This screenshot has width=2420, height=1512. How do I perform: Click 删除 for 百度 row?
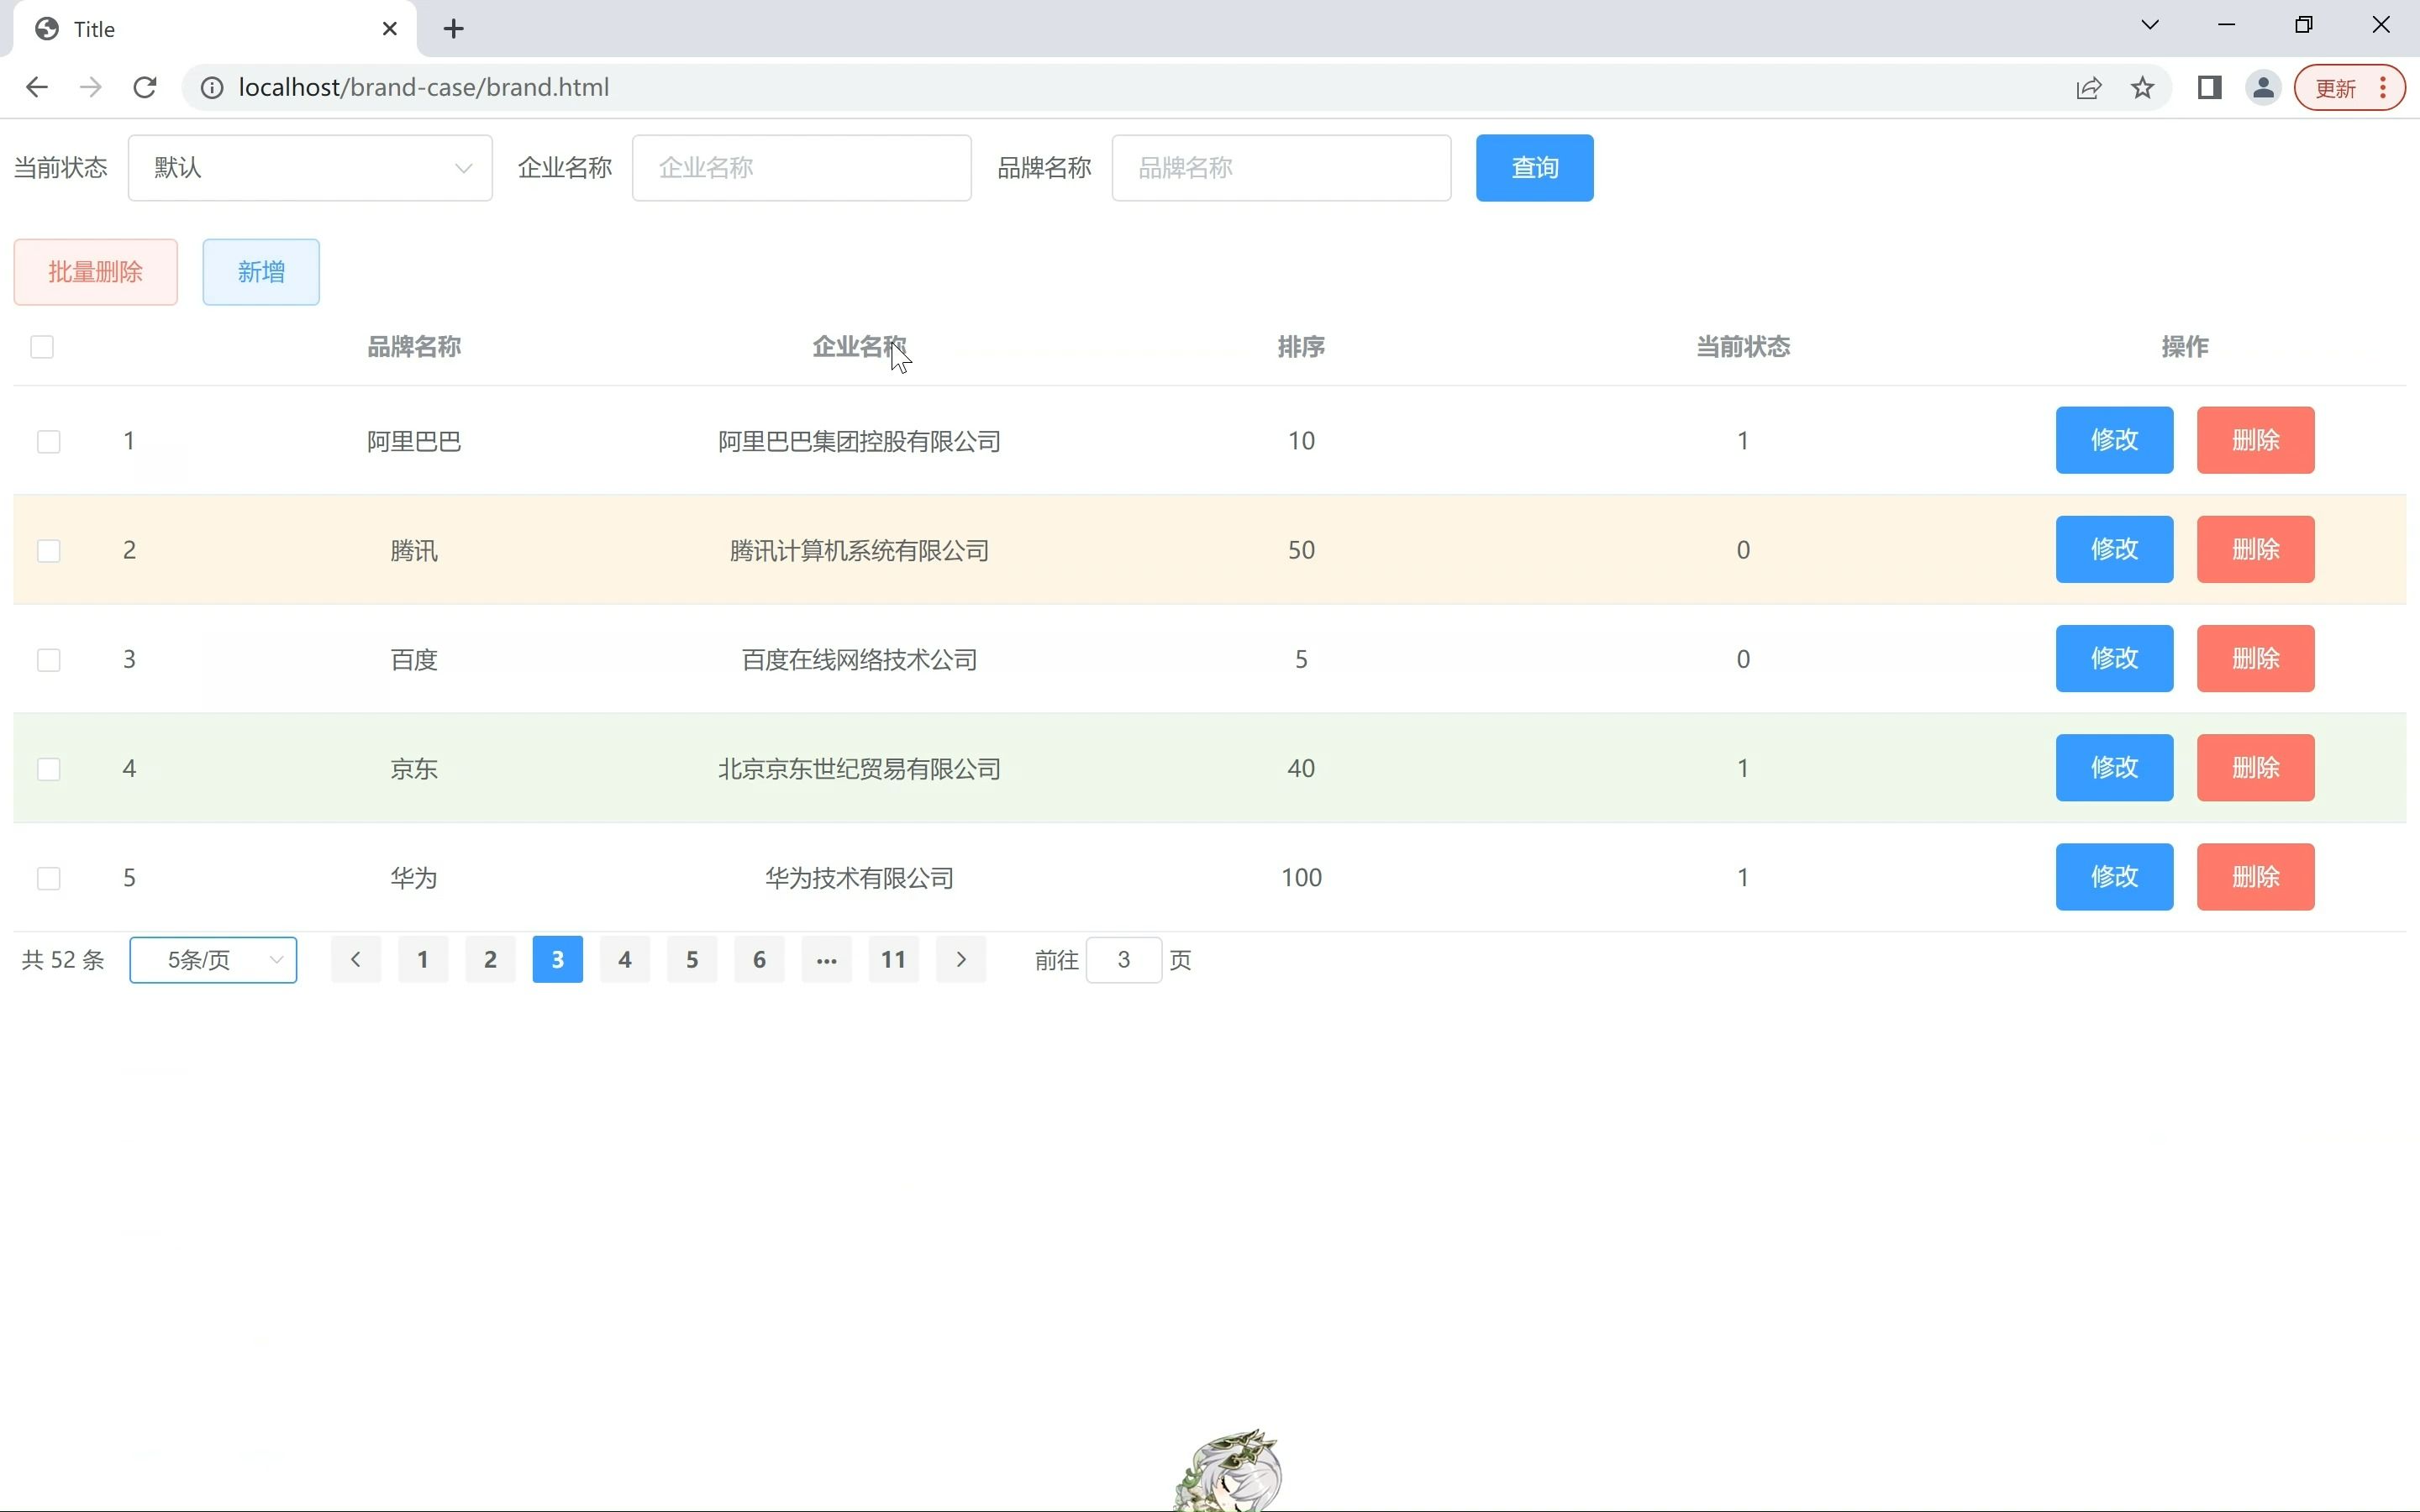coord(2256,658)
